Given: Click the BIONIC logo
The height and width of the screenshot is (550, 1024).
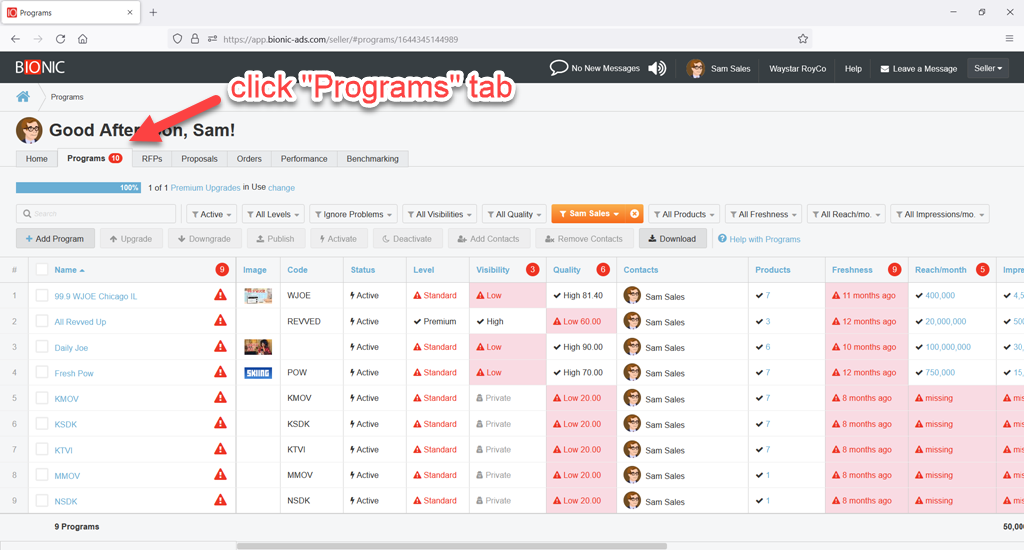Looking at the screenshot, I should [40, 67].
